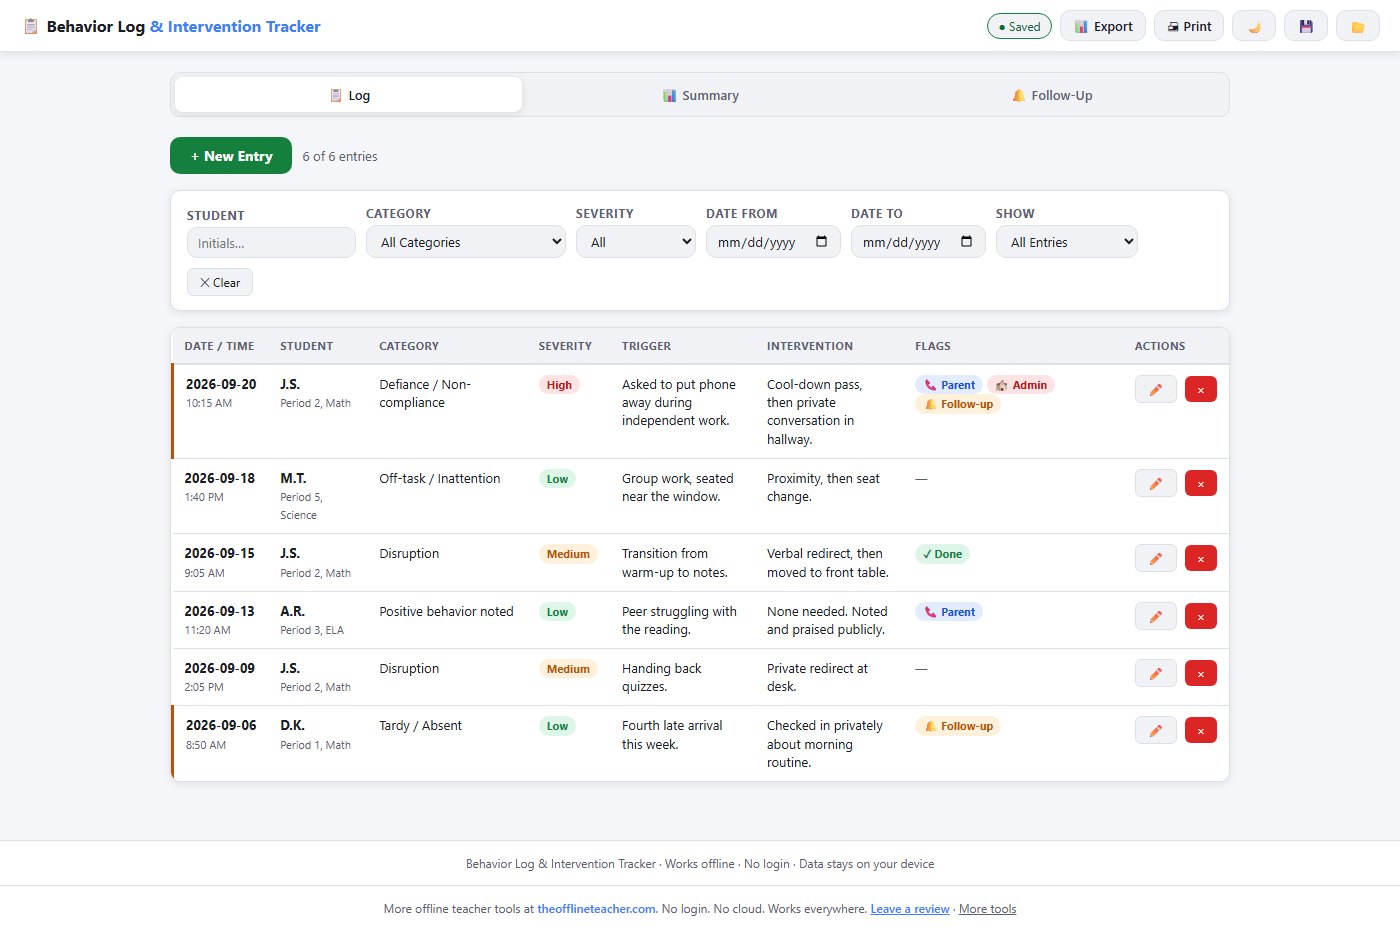Clear the filters
The width and height of the screenshot is (1400, 930).
click(x=220, y=282)
